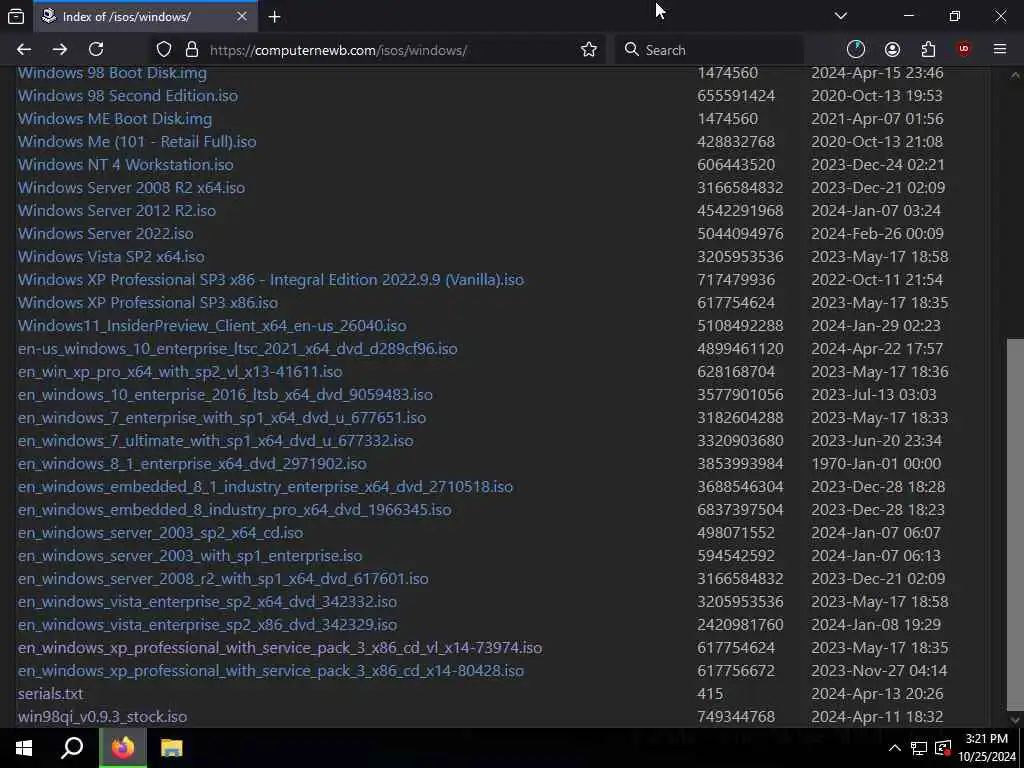Download Windows 98 Second Edition.iso

point(128,96)
